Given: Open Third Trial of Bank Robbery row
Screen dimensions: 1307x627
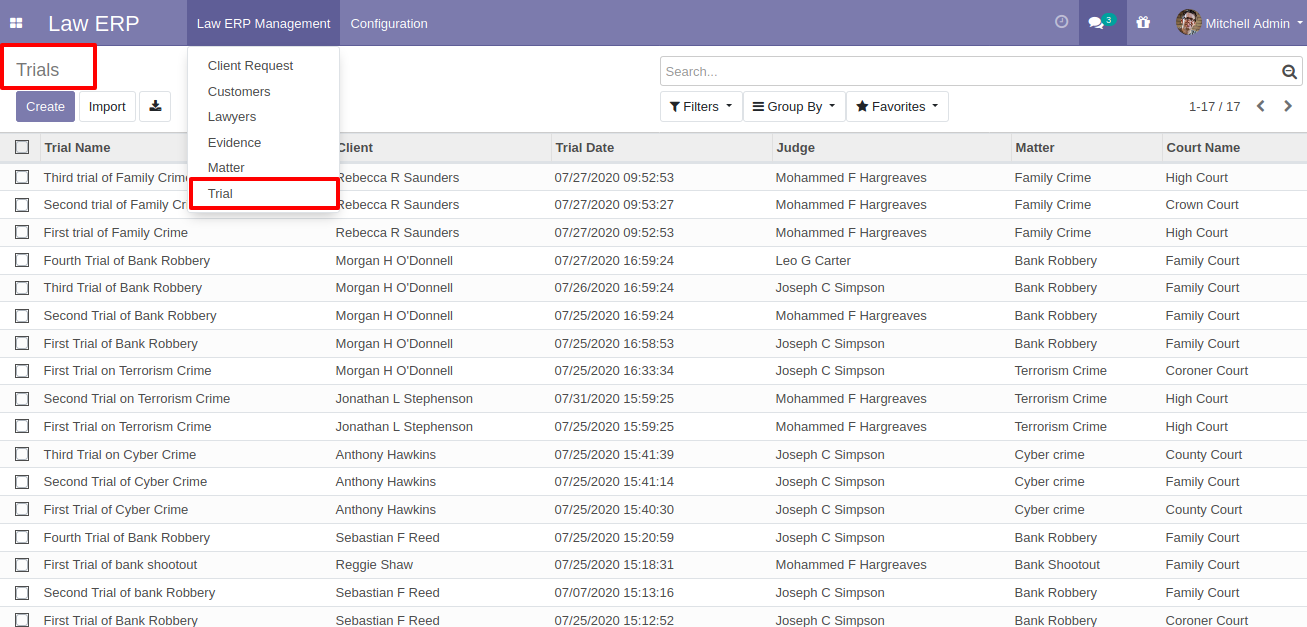Looking at the screenshot, I should 123,288.
